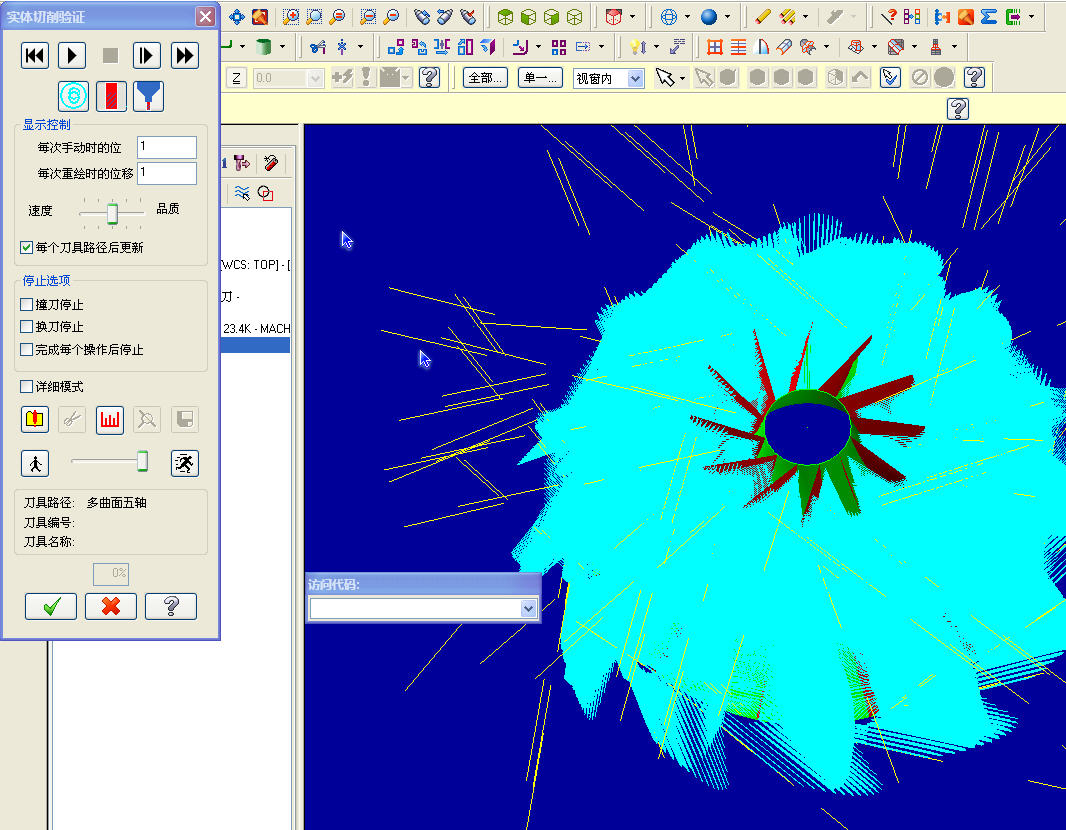1066x830 pixels.
Task: Fast forward the simulation to the end
Action: click(184, 55)
